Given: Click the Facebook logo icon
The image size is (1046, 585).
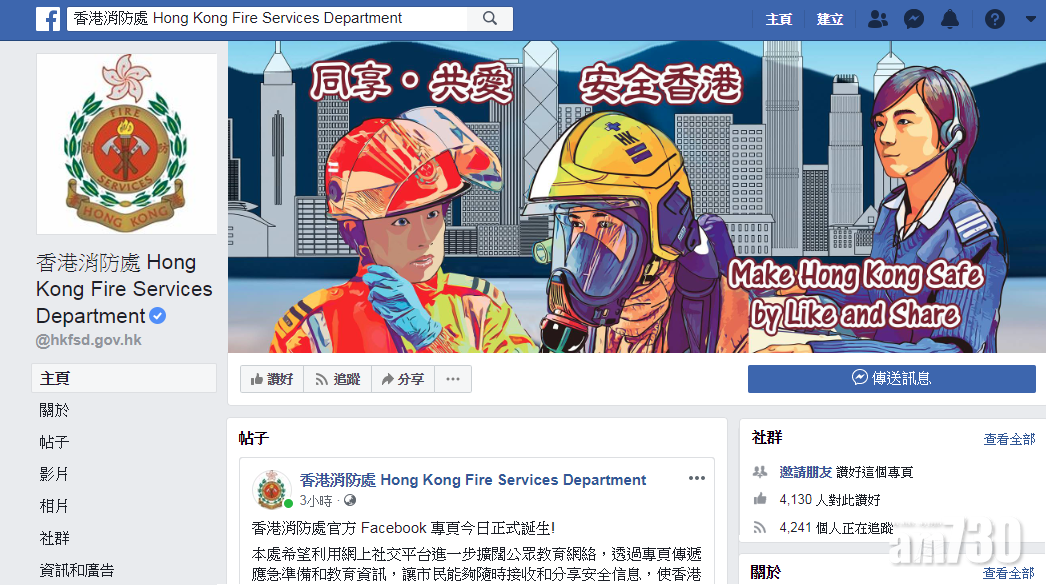Looking at the screenshot, I should [48, 19].
